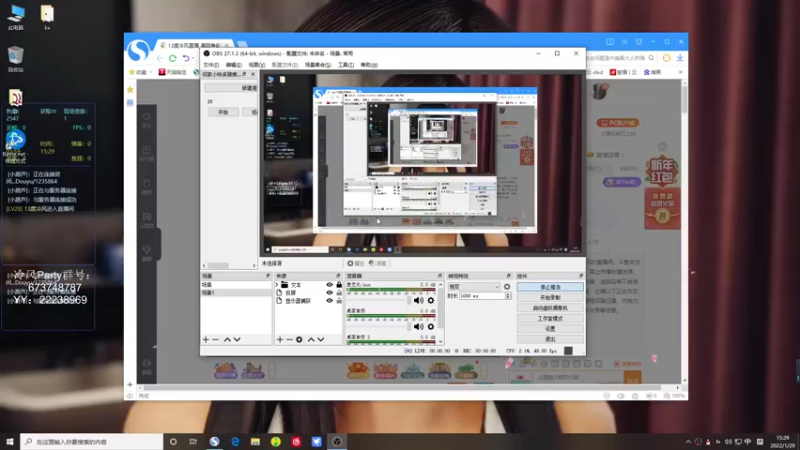This screenshot has height=450, width=800.
Task: Mute the 桌面音频 speaker icon
Action: point(418,327)
